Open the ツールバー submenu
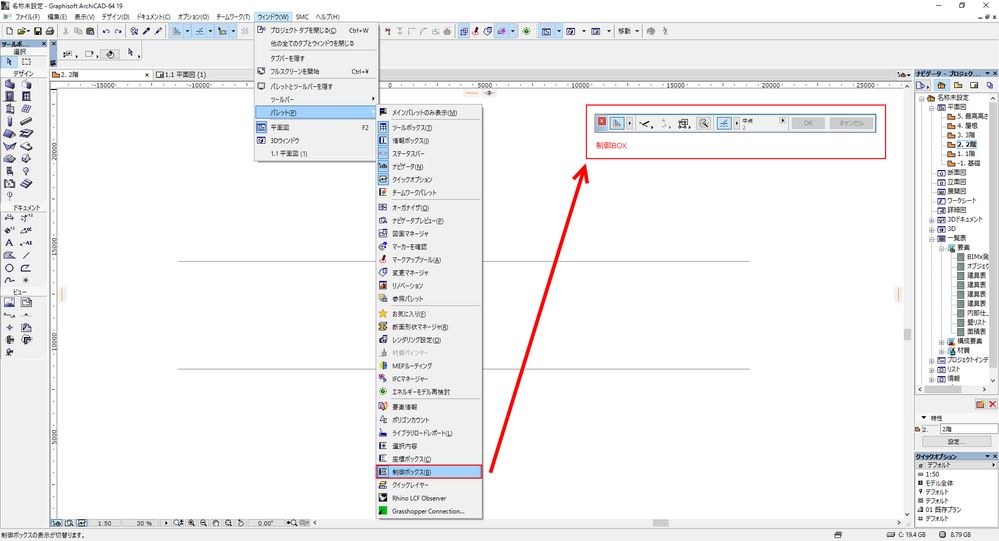 [315, 99]
